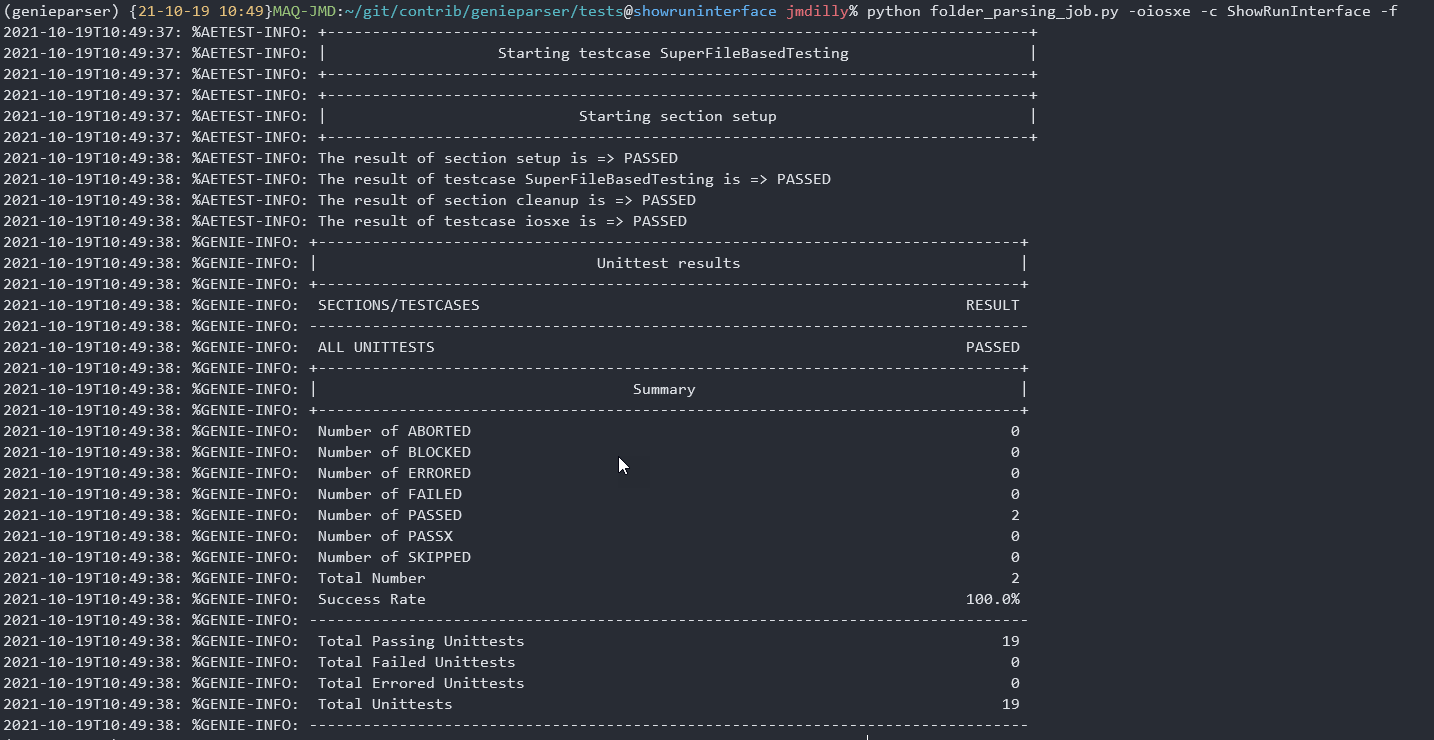Image resolution: width=1434 pixels, height=740 pixels.
Task: Click the 'Total Passing Unittests' label
Action: (421, 641)
